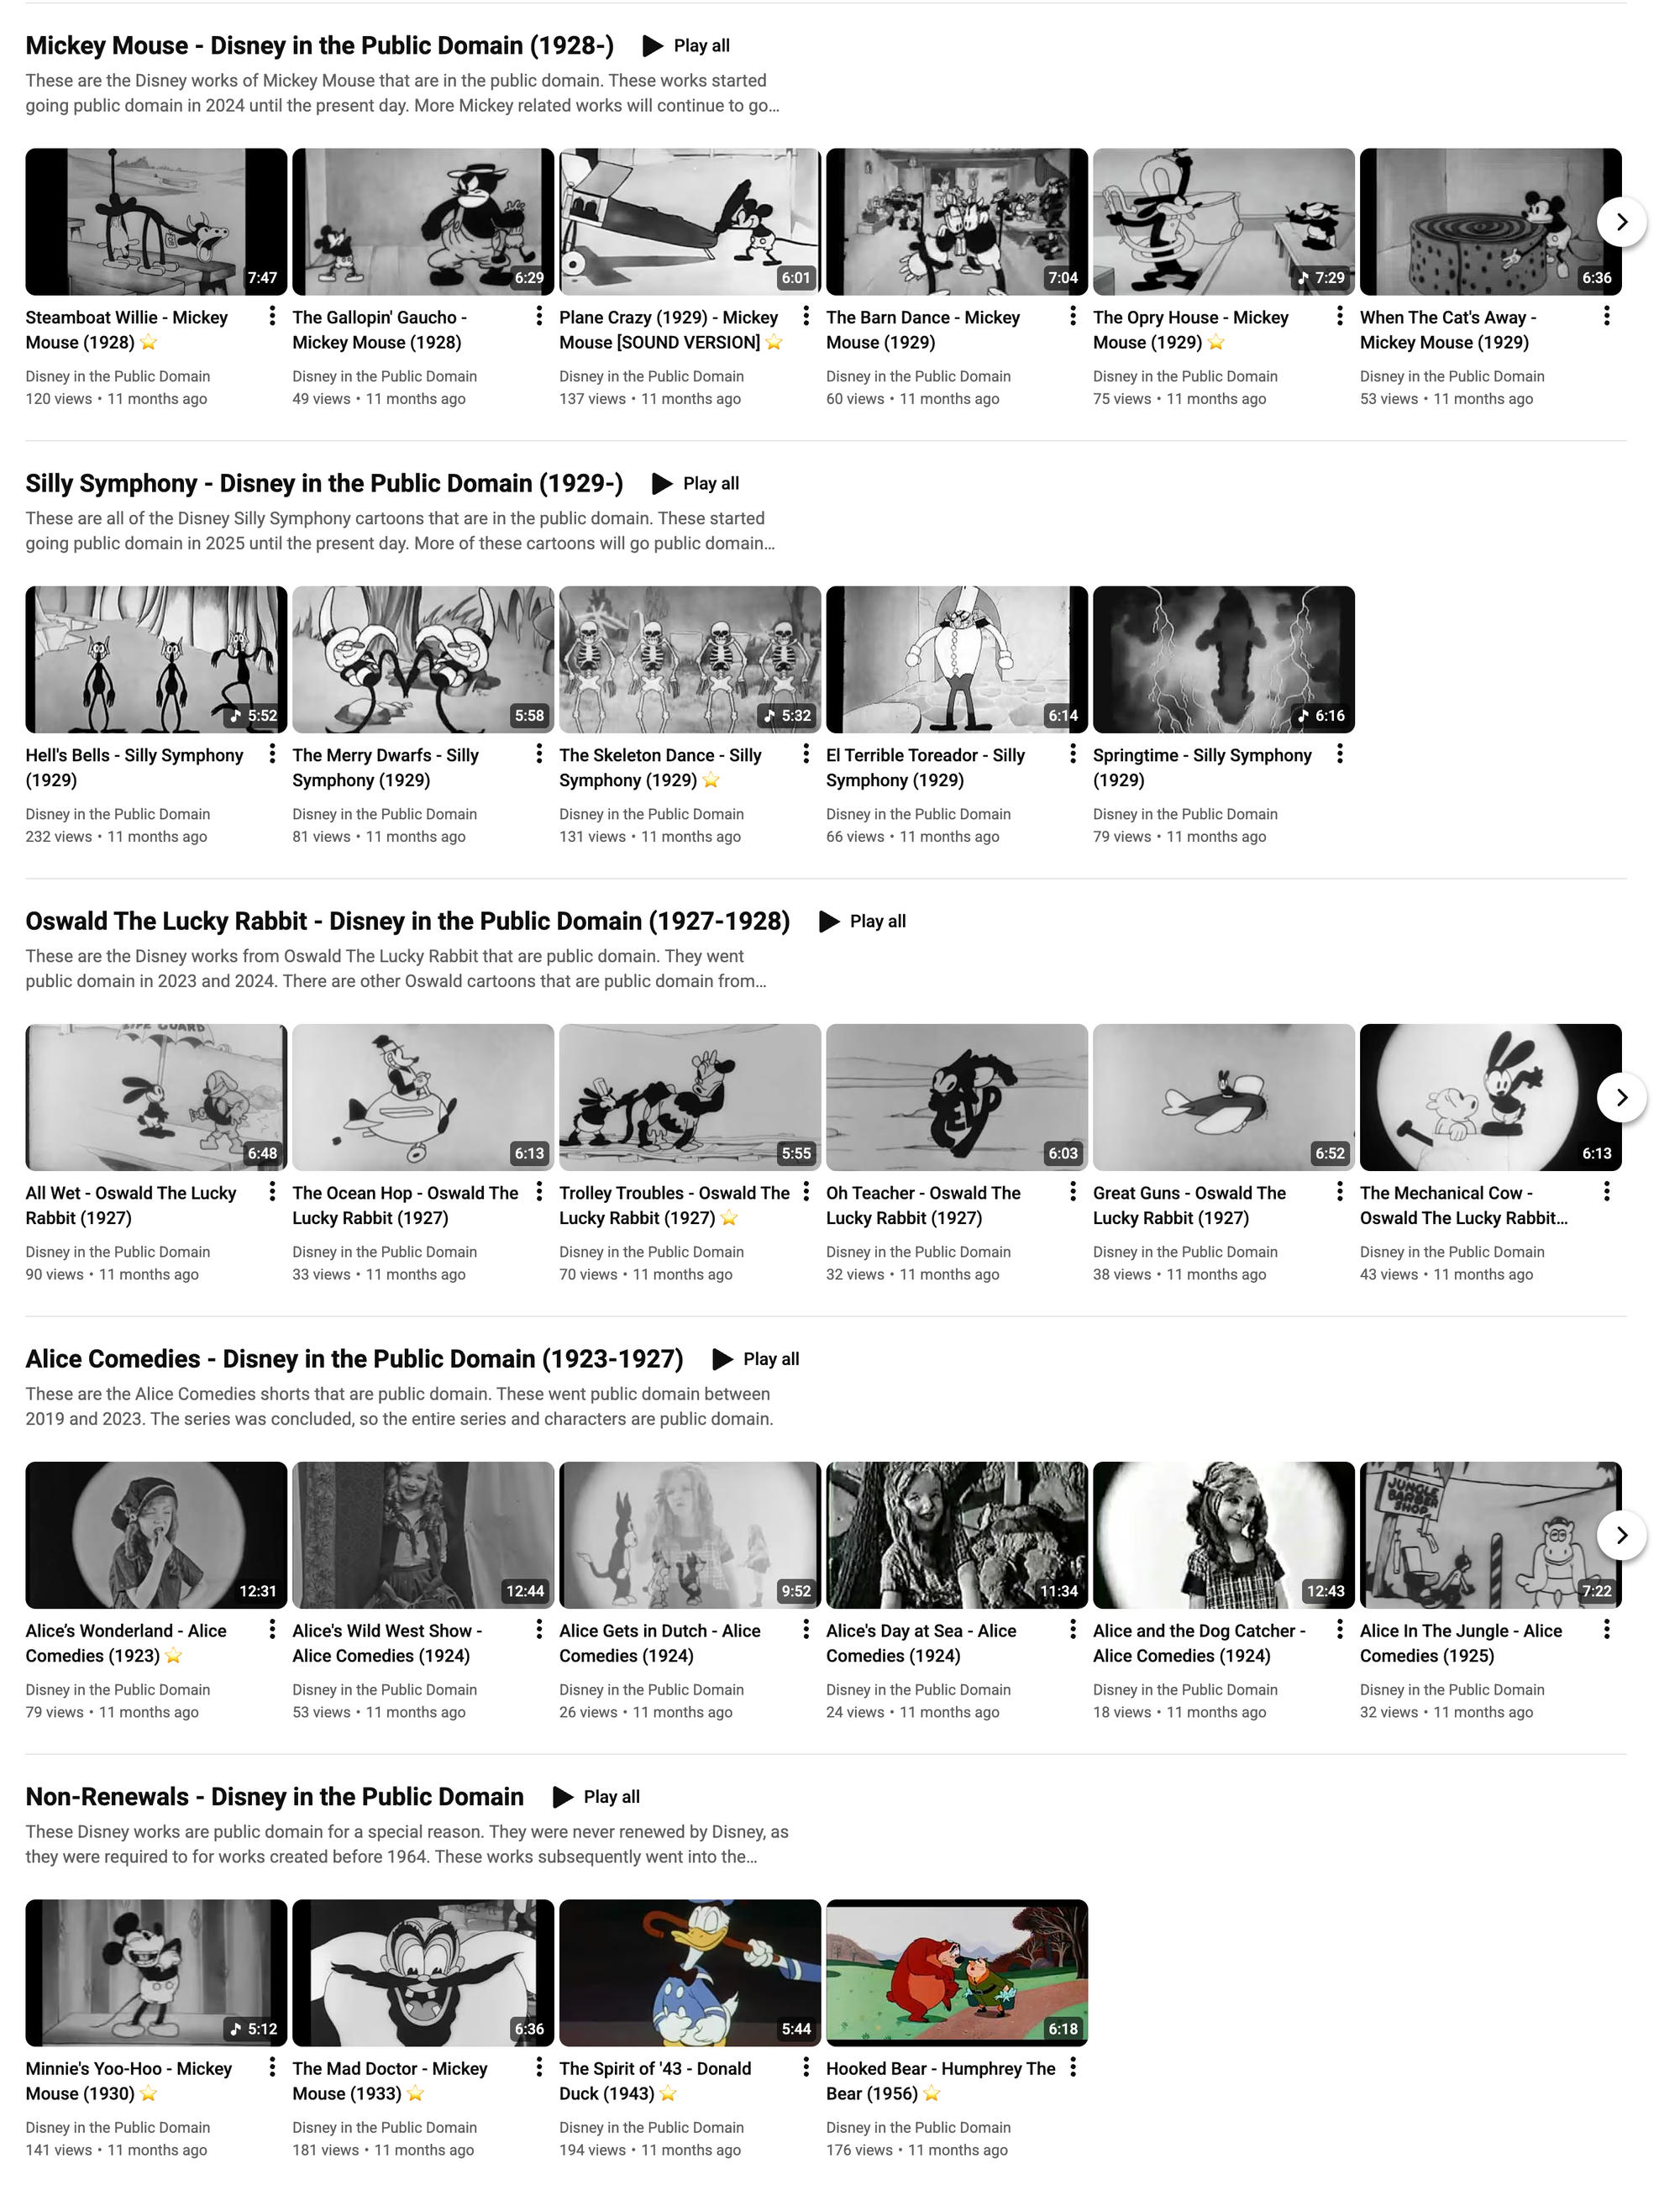The width and height of the screenshot is (1680, 2185).
Task: Open The Spirit of '43 Donald Duck thumbnail
Action: point(689,1972)
